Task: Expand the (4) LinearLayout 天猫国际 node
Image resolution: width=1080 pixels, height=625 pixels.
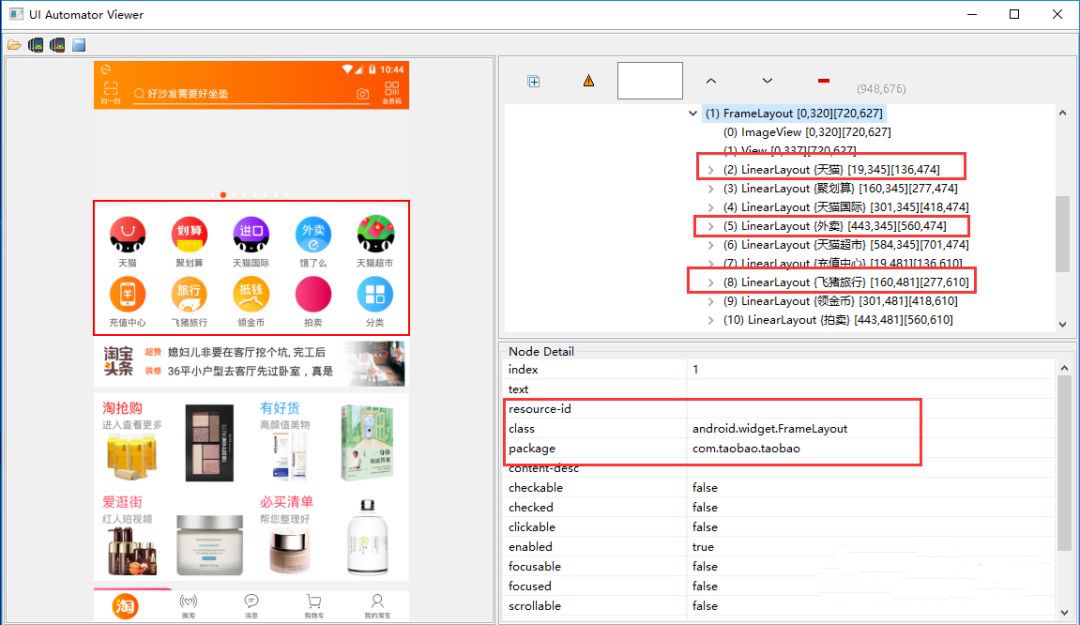Action: [x=710, y=207]
